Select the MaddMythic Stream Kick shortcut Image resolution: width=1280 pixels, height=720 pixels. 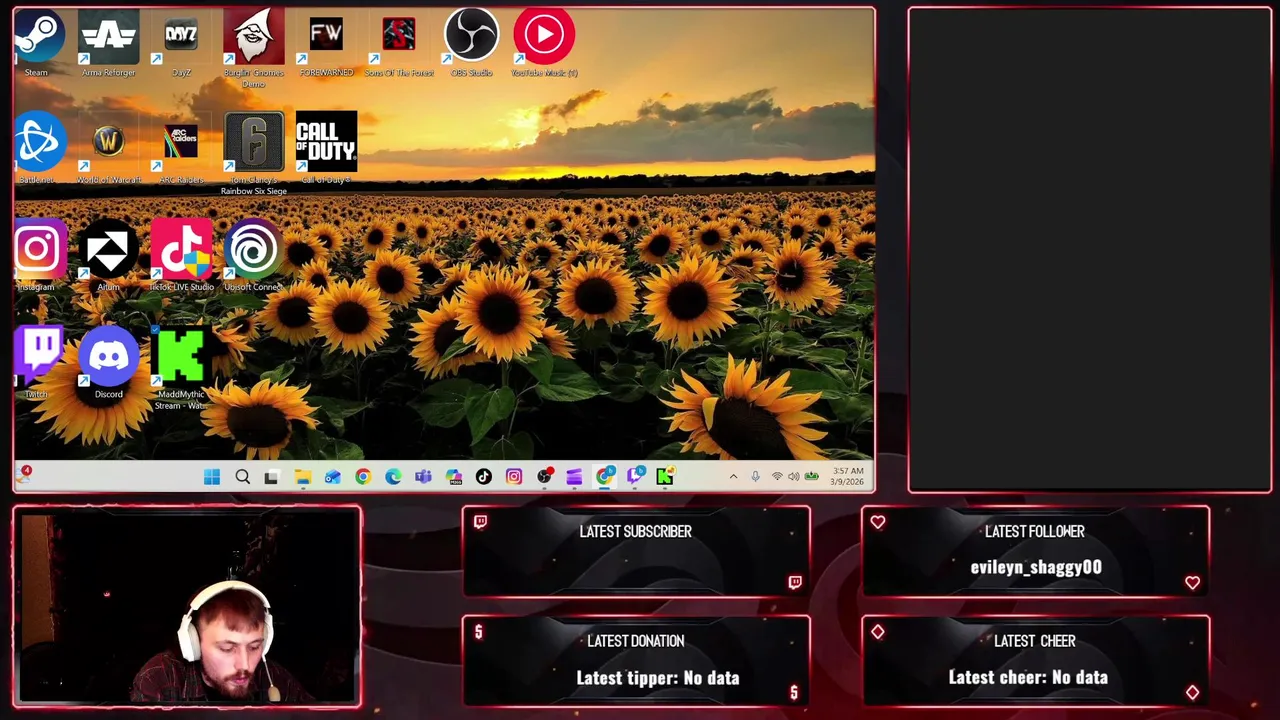pos(181,367)
